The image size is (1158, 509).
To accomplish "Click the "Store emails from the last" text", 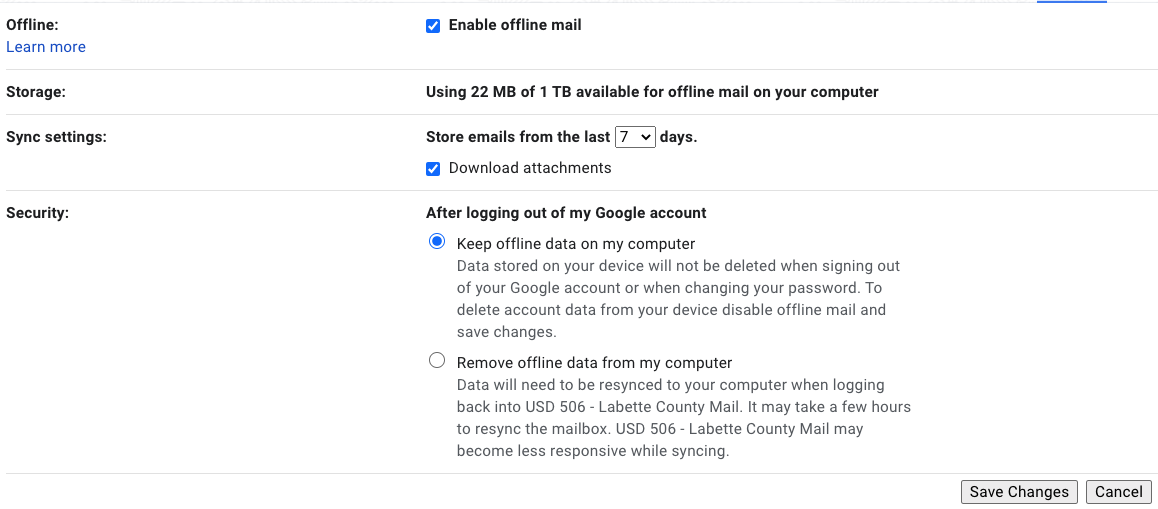I will pos(518,137).
